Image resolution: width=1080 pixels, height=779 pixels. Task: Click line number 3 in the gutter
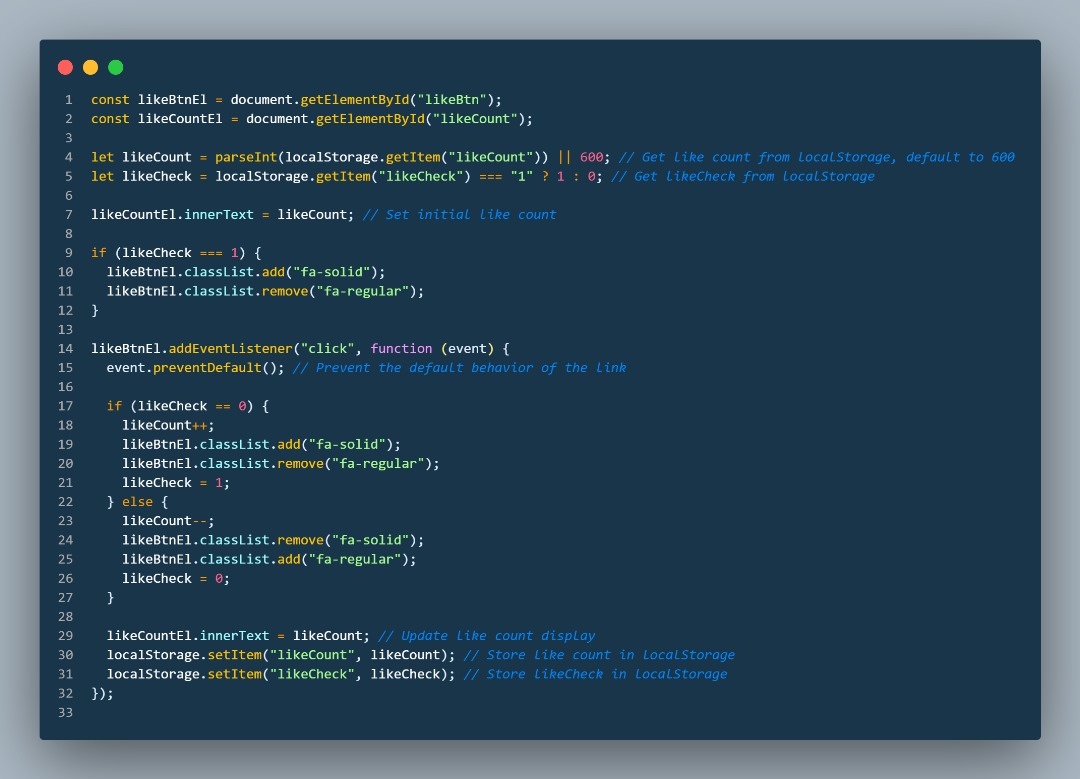[x=69, y=138]
